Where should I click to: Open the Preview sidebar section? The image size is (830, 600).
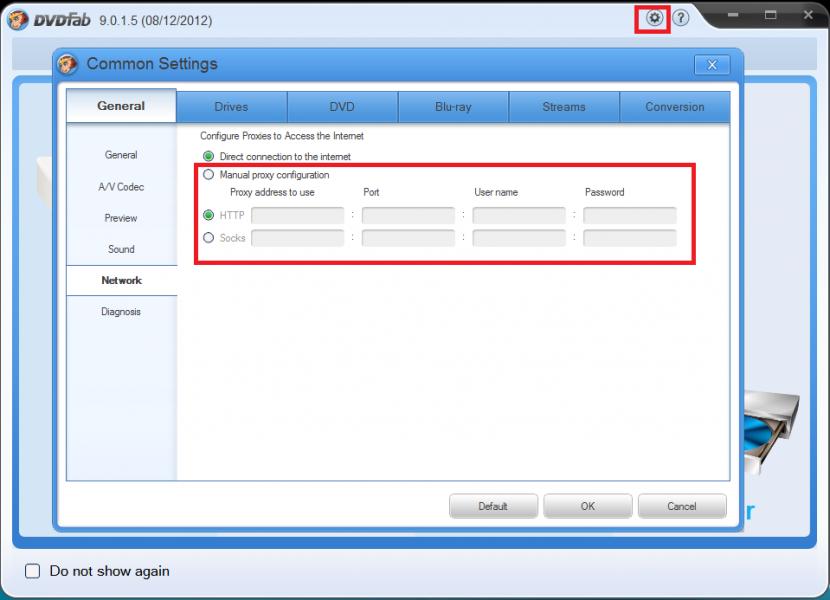point(121,218)
